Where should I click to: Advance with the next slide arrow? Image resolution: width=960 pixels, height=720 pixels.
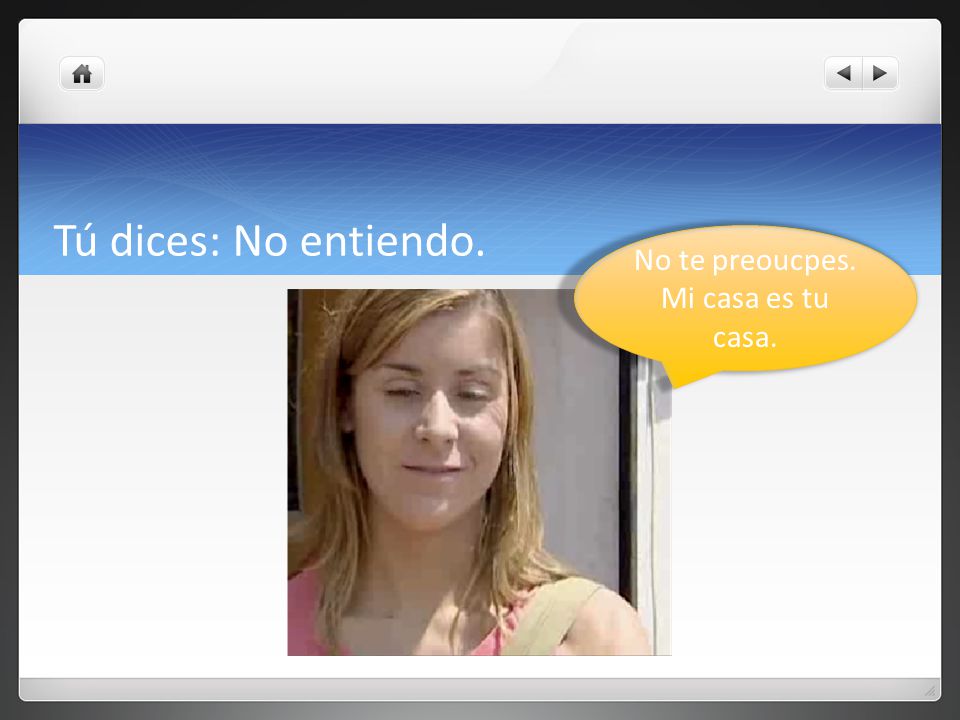(880, 73)
